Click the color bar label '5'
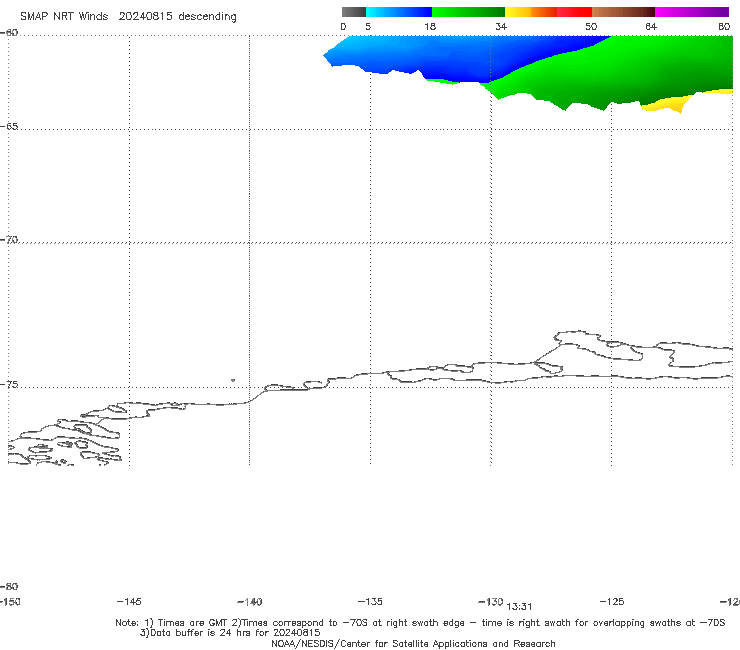 368,26
